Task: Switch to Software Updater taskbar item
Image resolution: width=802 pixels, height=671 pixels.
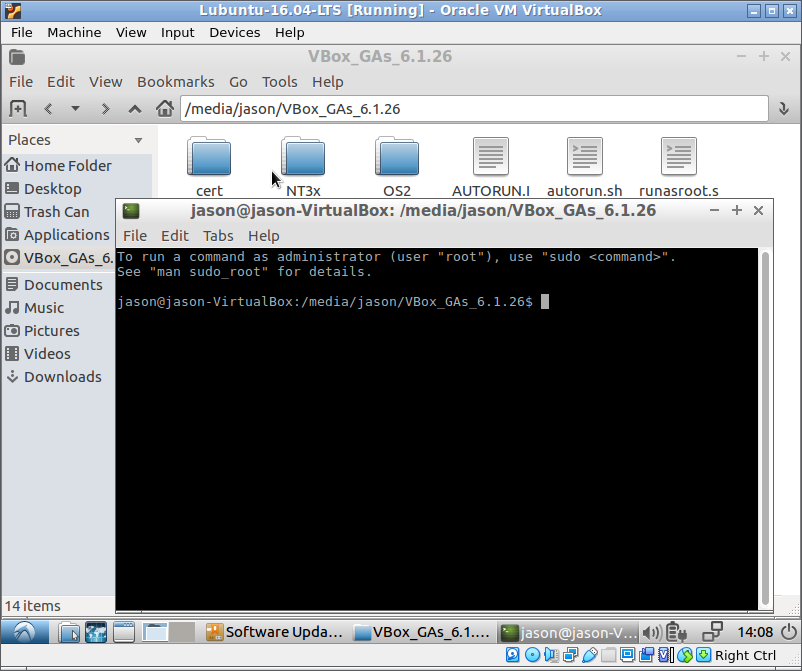Action: (x=274, y=633)
